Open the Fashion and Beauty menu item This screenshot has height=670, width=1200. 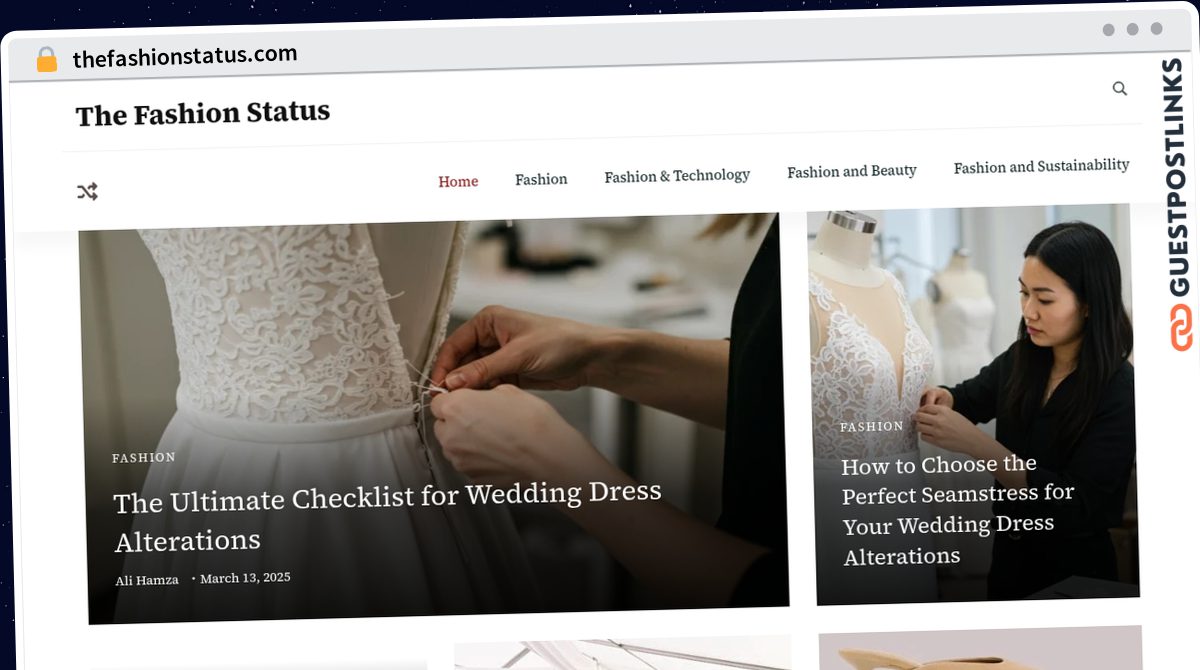852,172
